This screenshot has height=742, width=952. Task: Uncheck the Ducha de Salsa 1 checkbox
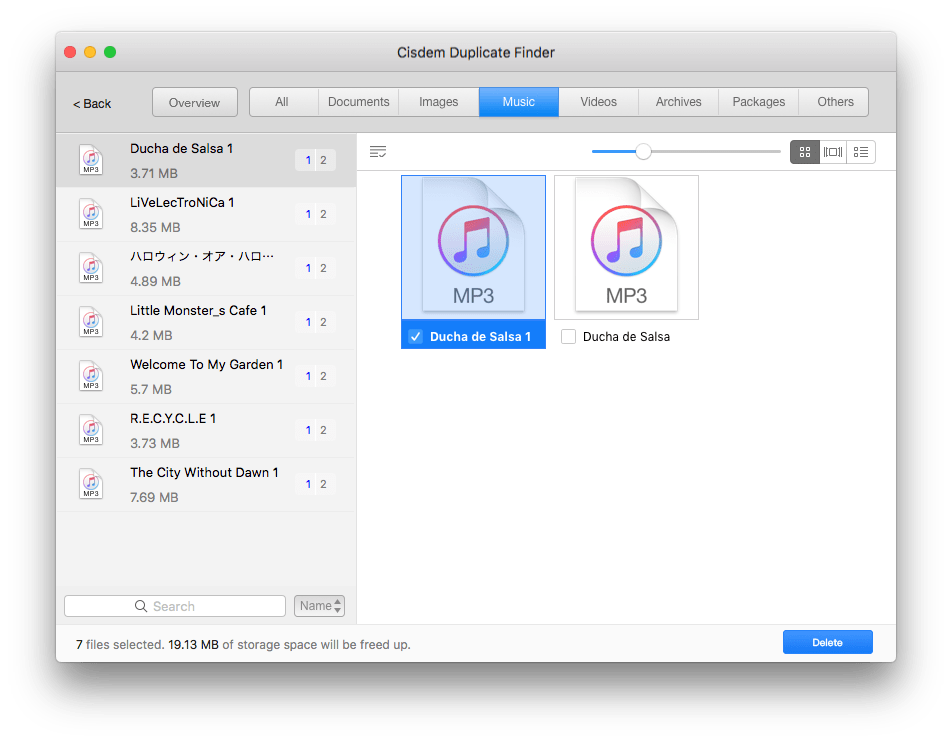pos(416,337)
